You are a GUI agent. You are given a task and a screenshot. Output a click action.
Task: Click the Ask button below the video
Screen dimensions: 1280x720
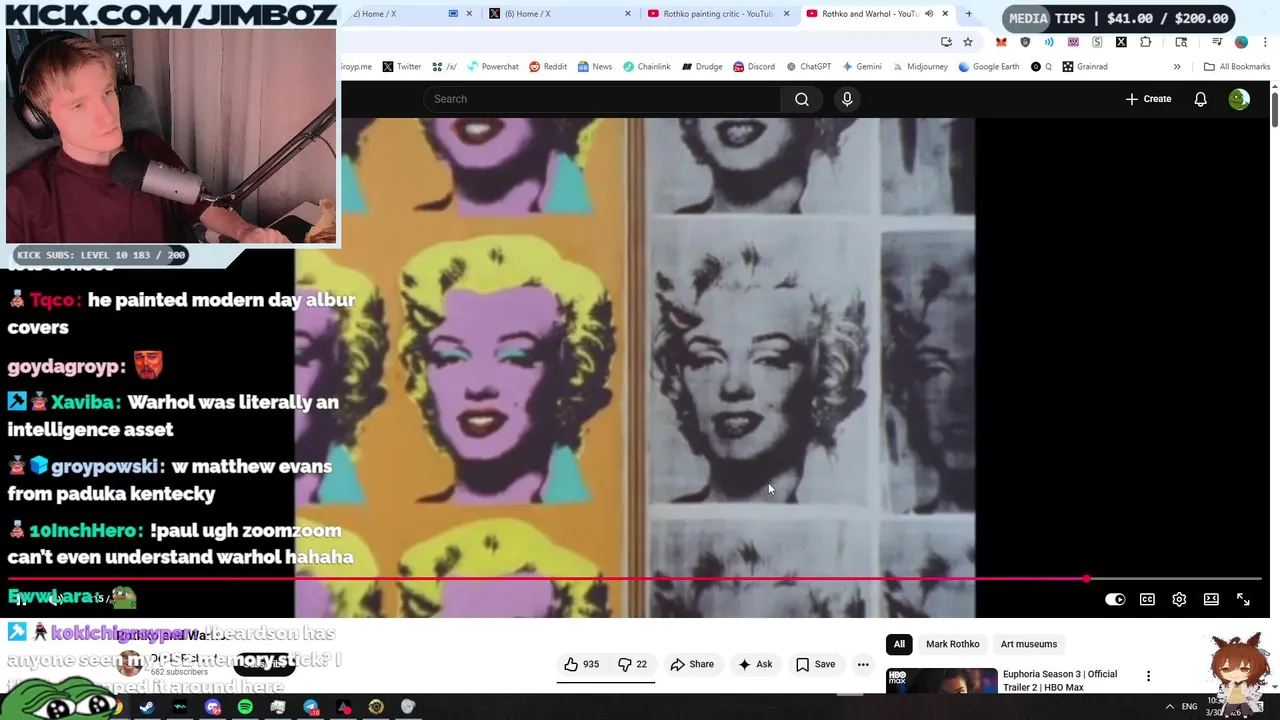point(755,664)
